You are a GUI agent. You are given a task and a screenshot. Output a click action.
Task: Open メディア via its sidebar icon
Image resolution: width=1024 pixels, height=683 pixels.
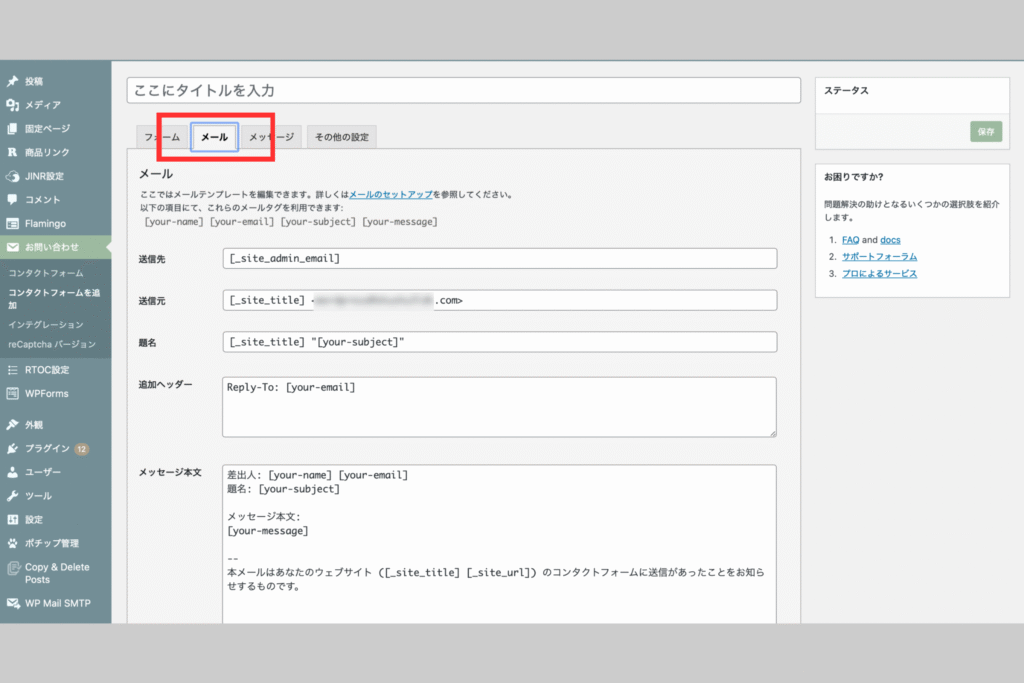(x=12, y=105)
